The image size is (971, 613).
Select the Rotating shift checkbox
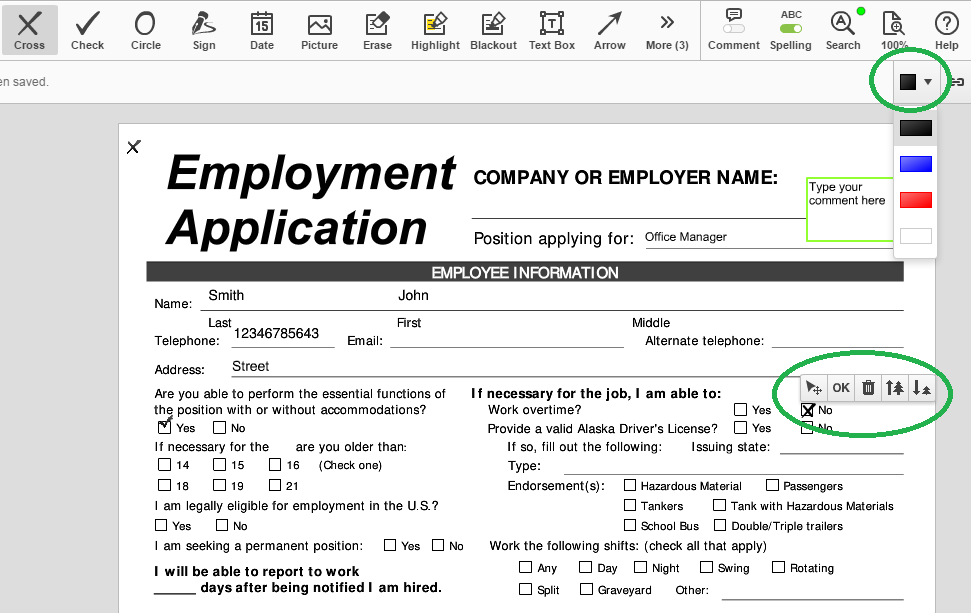tap(778, 567)
